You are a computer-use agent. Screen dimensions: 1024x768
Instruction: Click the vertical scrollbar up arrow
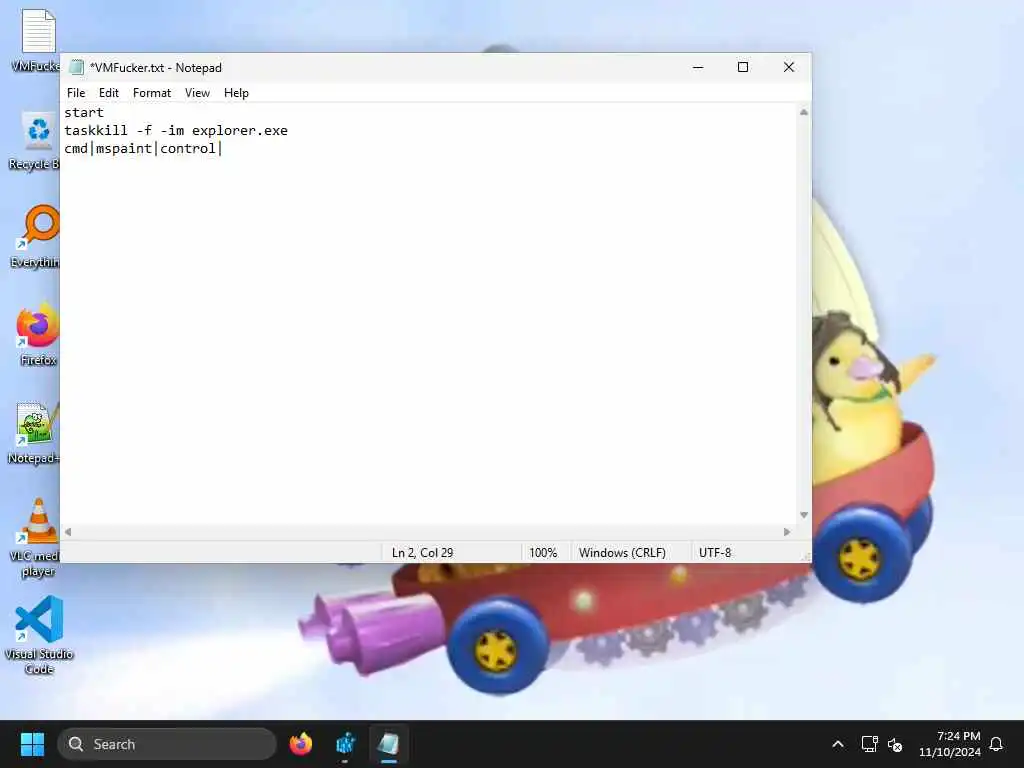(804, 112)
